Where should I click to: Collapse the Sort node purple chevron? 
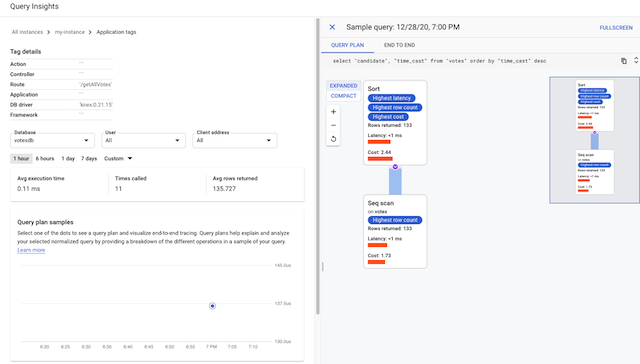tap(395, 166)
